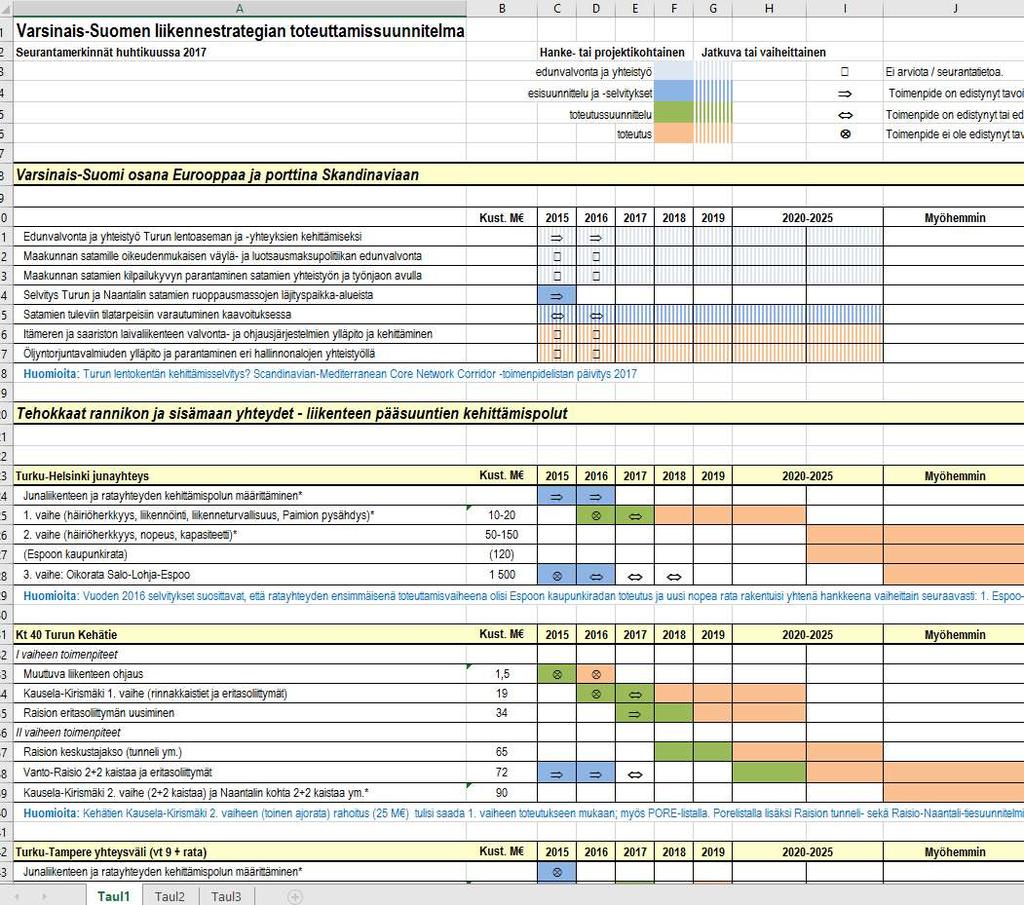This screenshot has width=1024, height=905.
Task: Click the 2016 cell in the Muuttuva liikenteen ohjaus row
Action: 596,674
